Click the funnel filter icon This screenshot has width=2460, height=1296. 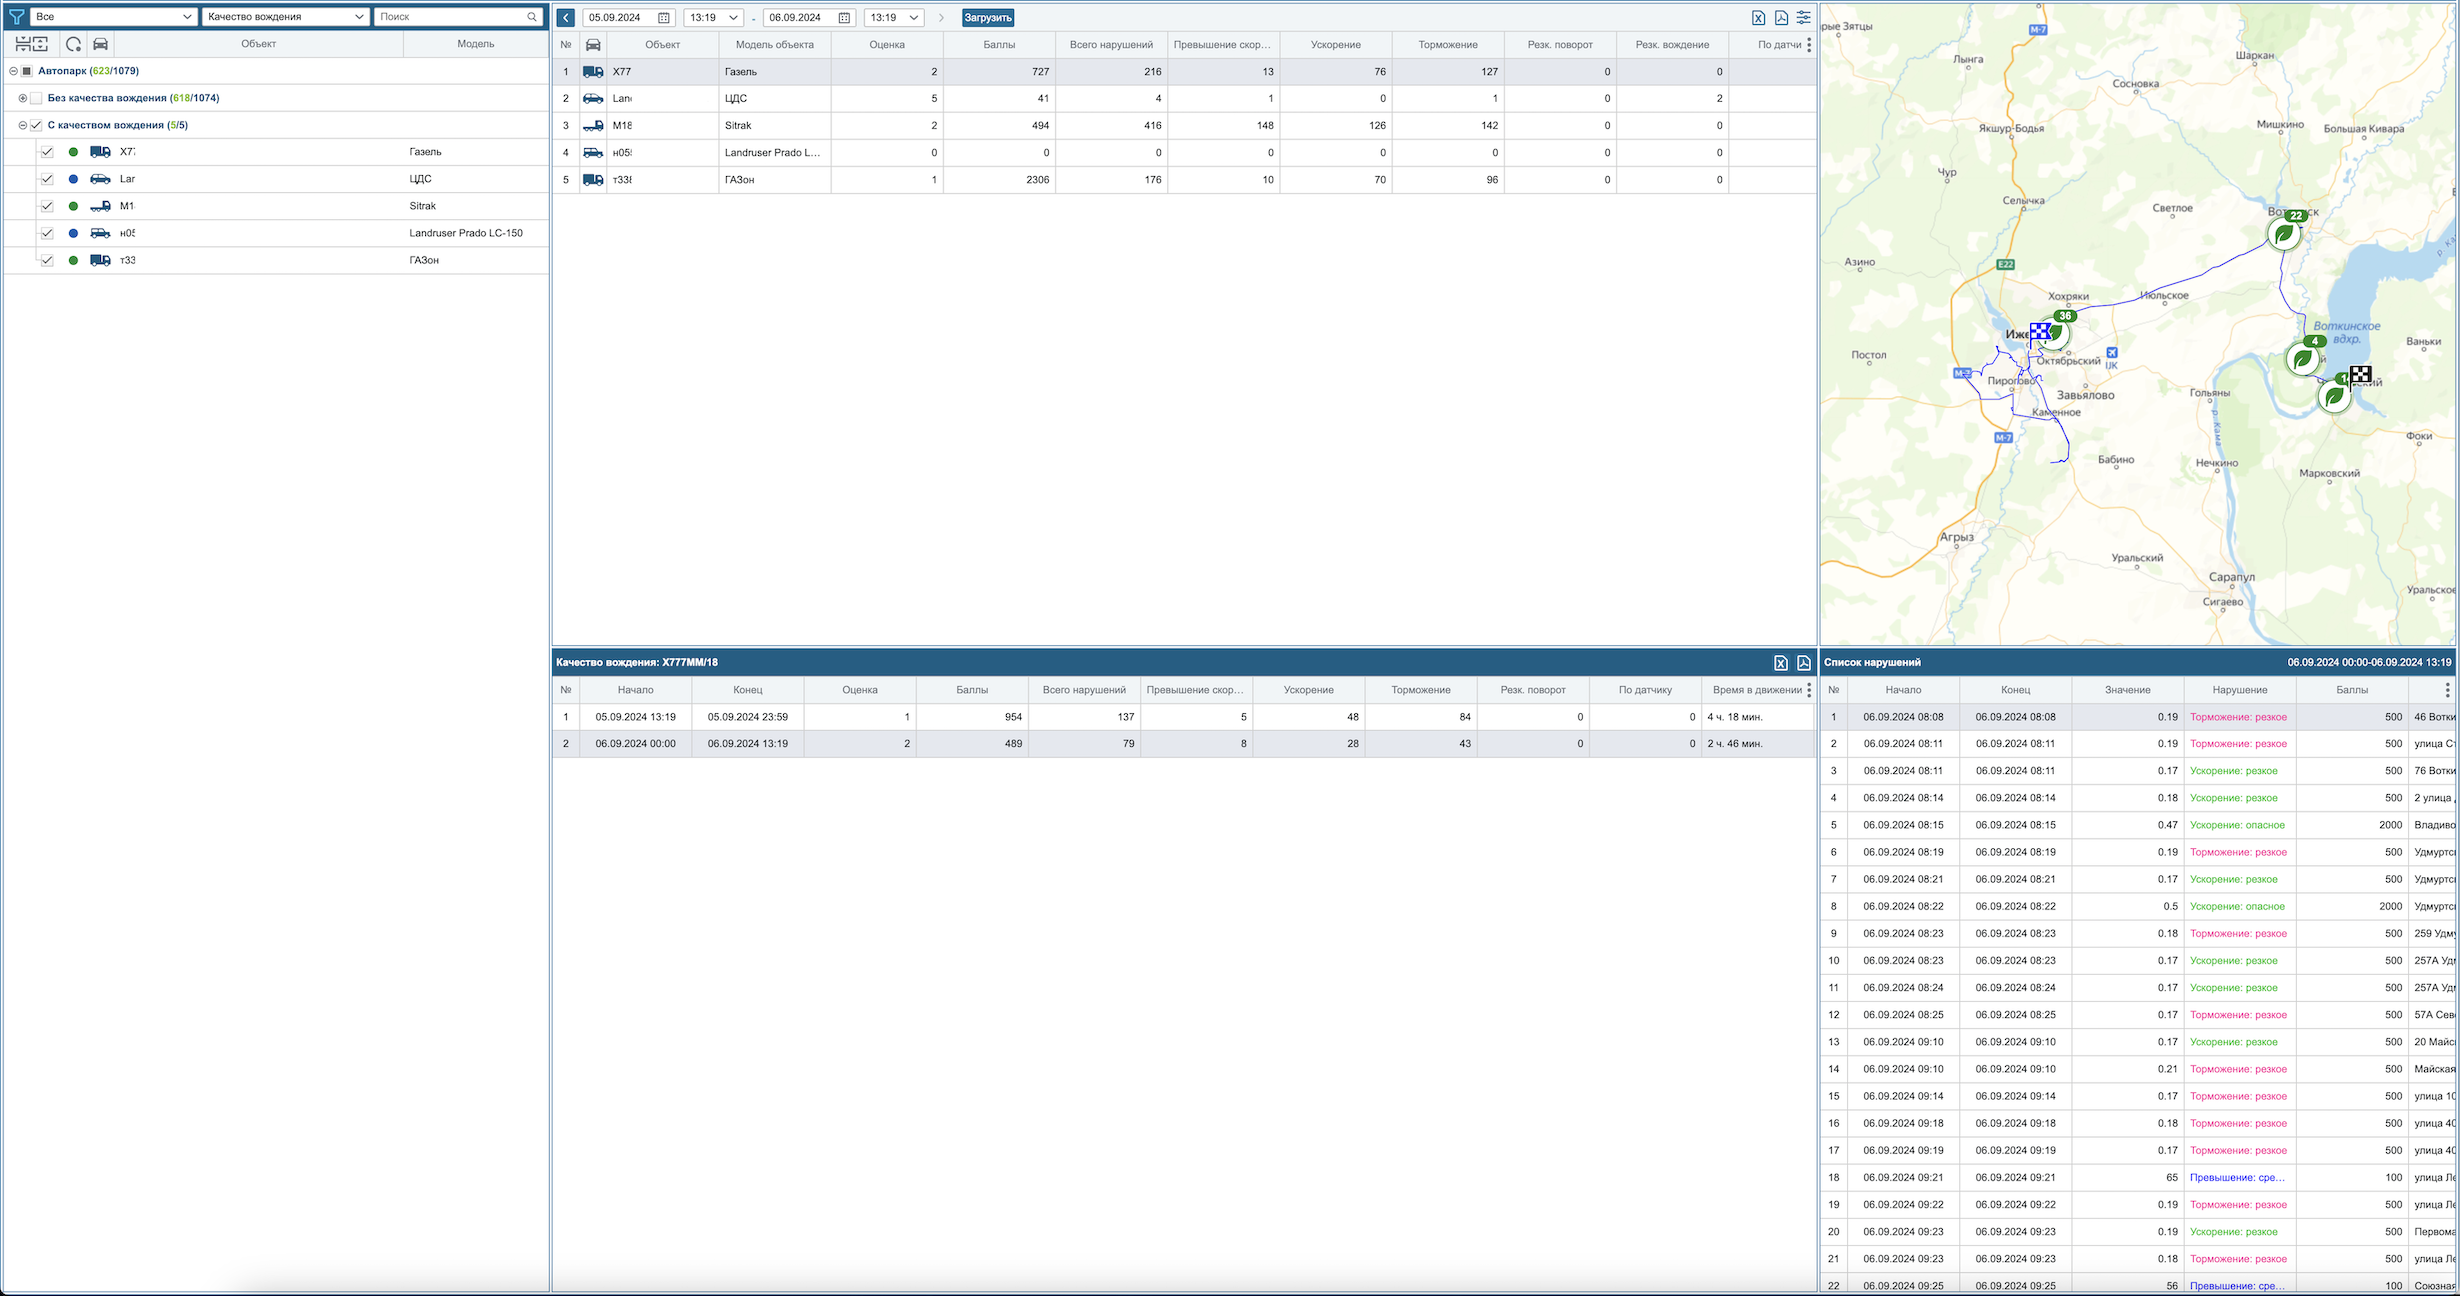tap(16, 17)
